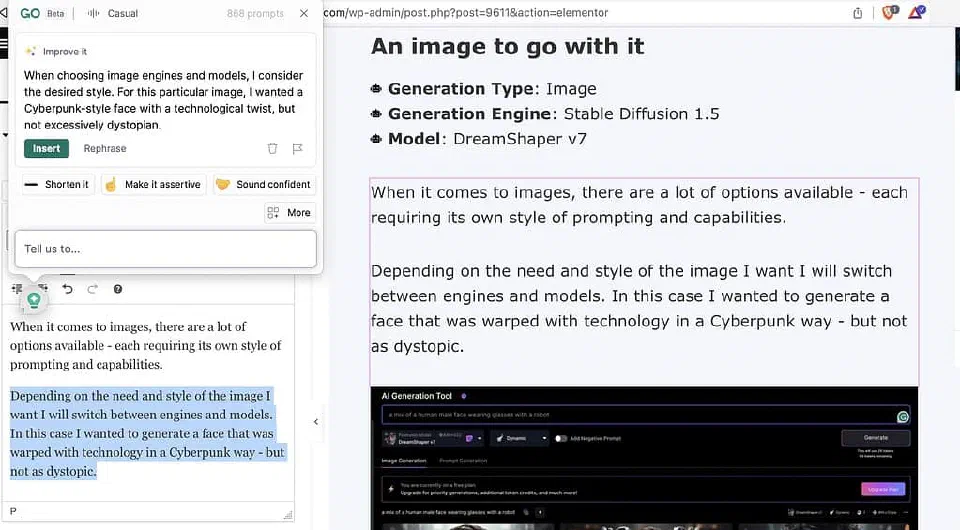Click the Tell us to... input field
This screenshot has width=960, height=530.
click(165, 248)
